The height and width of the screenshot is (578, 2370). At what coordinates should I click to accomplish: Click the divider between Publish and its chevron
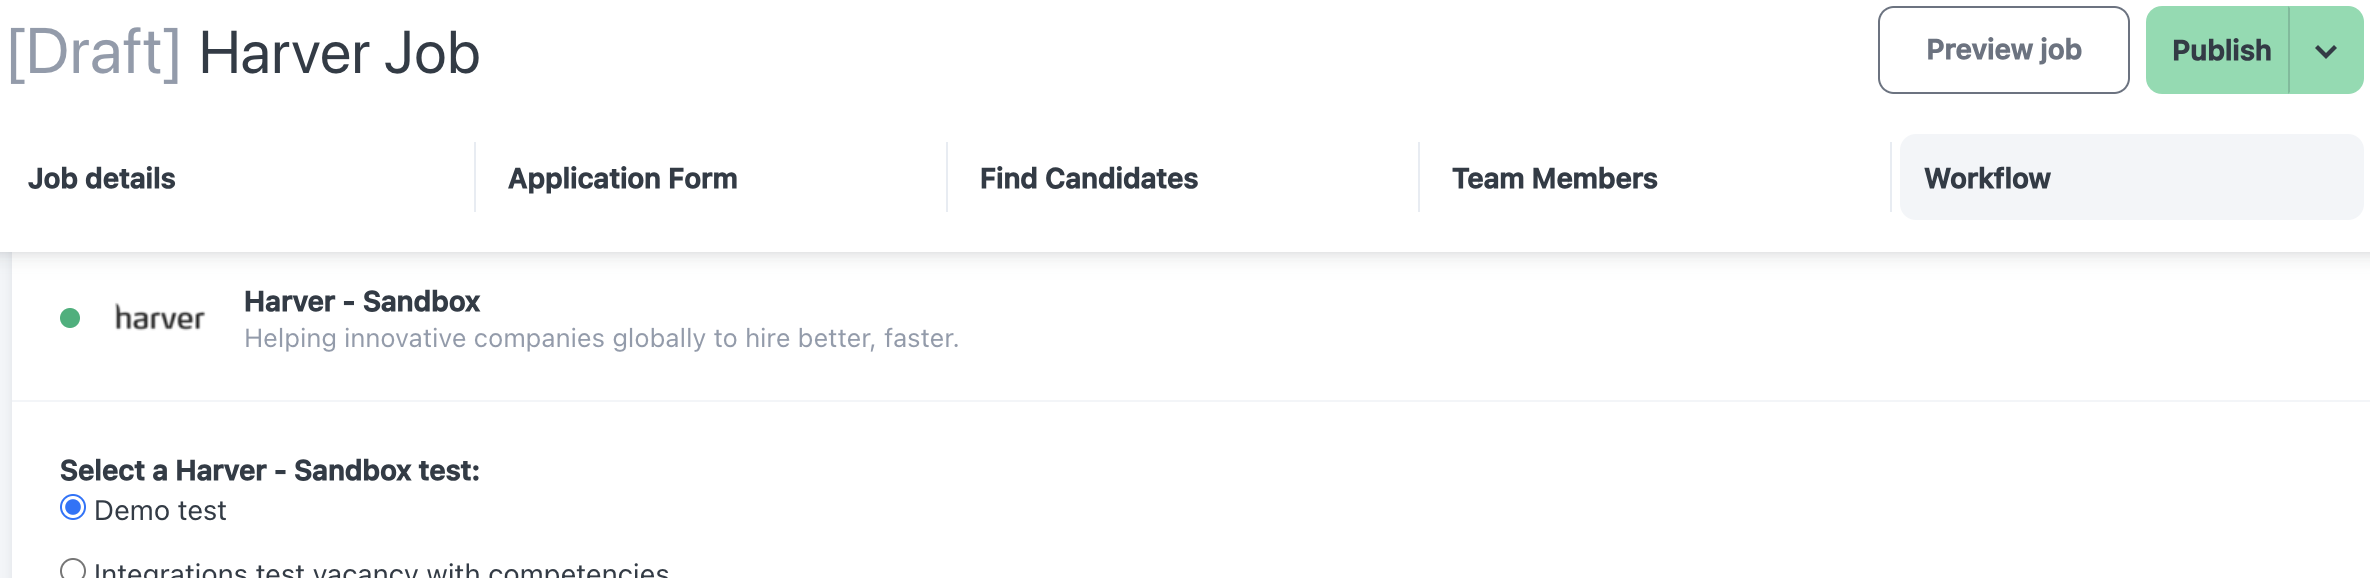[x=2289, y=50]
